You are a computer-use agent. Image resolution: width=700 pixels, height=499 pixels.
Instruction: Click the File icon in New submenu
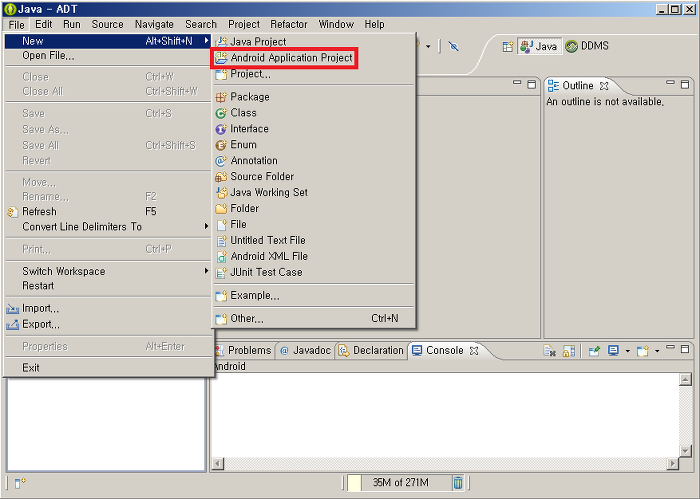click(221, 225)
